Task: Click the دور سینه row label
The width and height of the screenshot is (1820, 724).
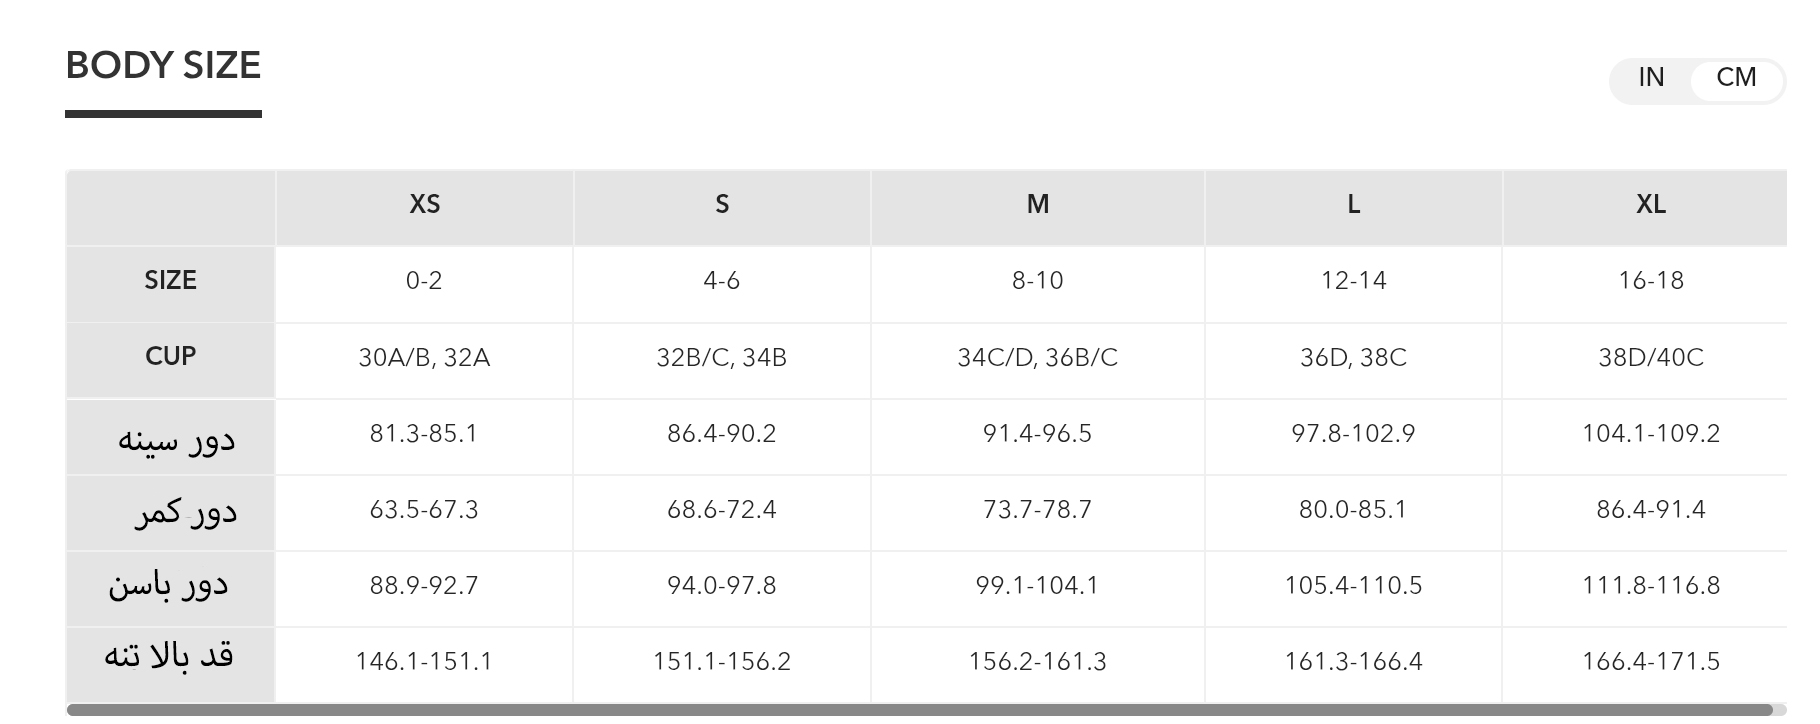Action: pos(176,439)
